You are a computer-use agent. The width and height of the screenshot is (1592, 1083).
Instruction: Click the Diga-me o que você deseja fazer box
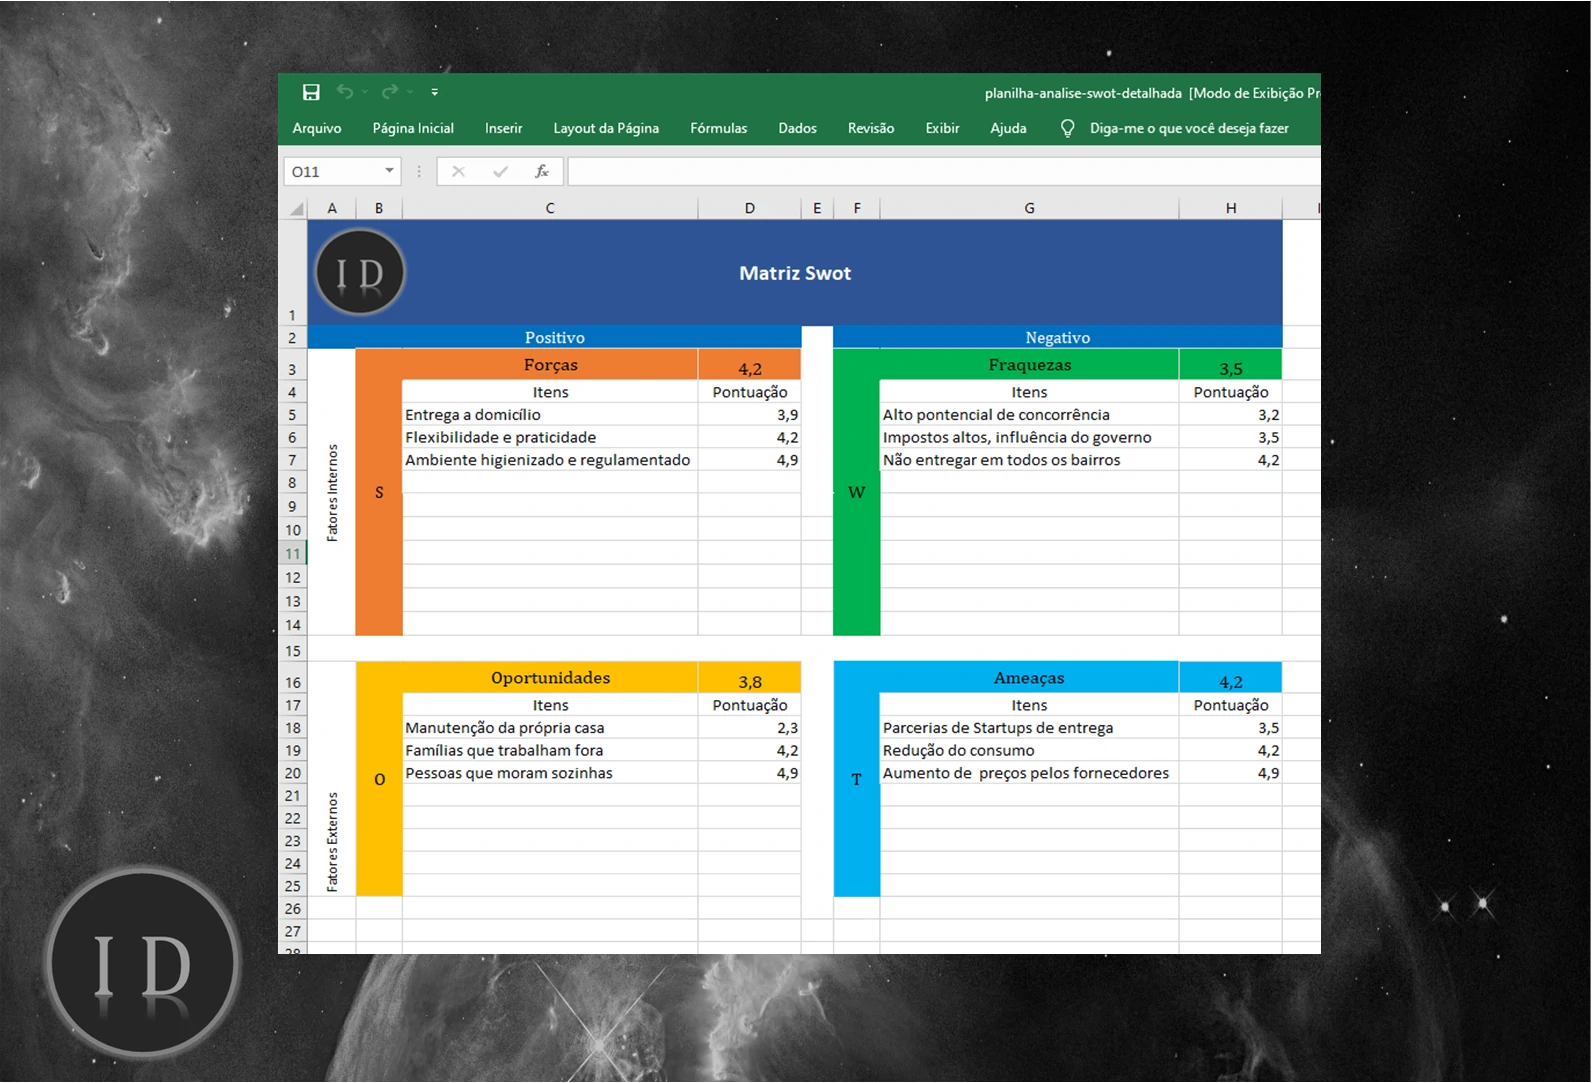[x=1188, y=128]
